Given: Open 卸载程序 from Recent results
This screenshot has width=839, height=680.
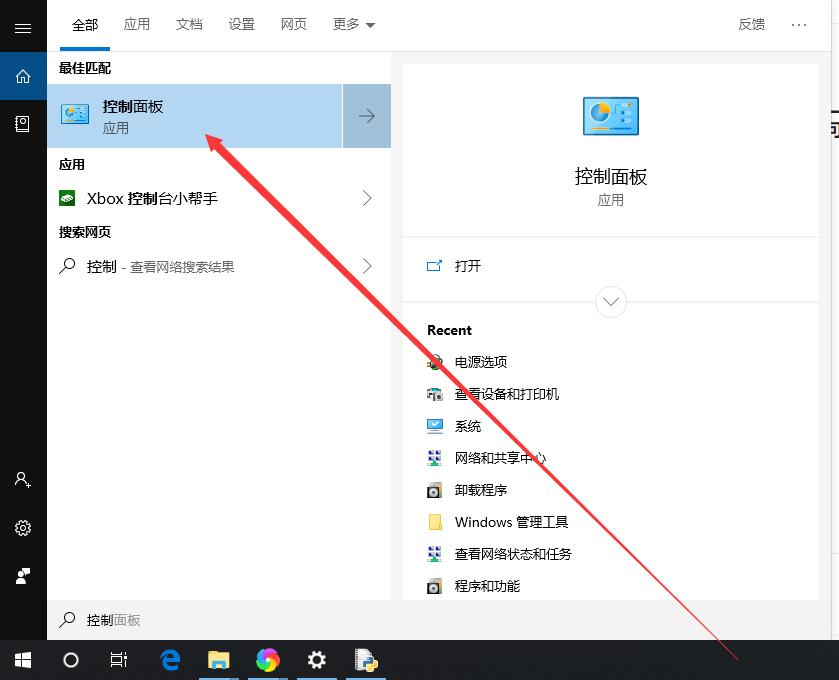Looking at the screenshot, I should [x=479, y=490].
